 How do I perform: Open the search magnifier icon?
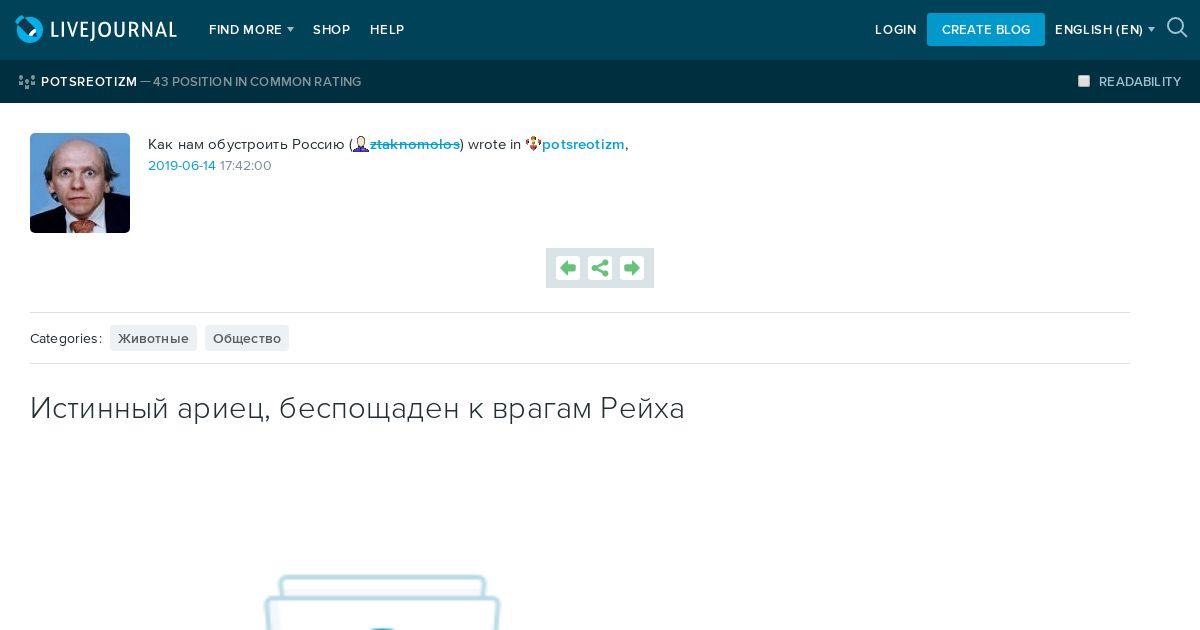1177,28
